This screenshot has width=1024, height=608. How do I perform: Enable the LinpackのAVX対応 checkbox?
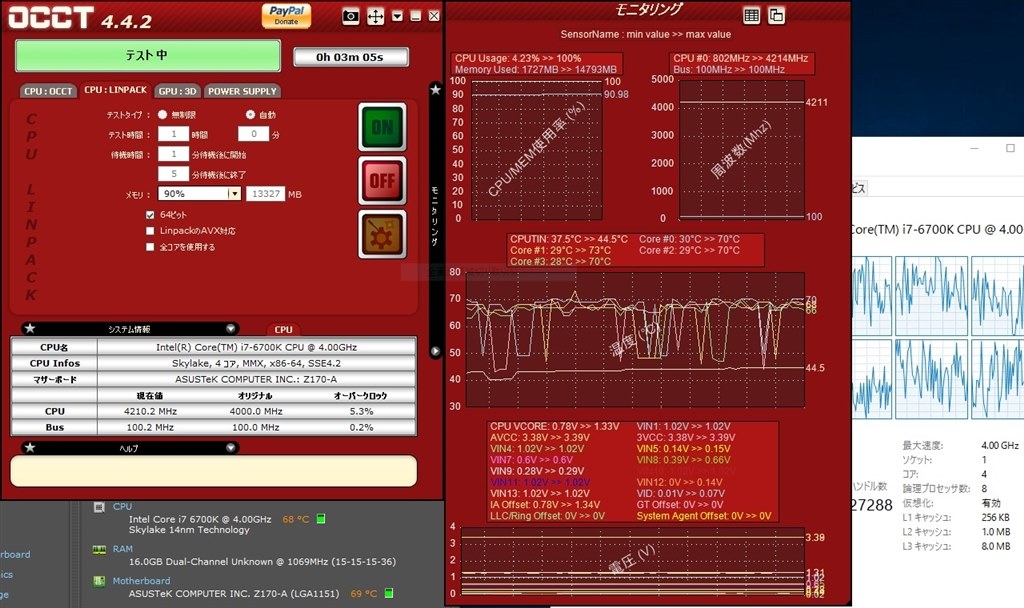[150, 231]
